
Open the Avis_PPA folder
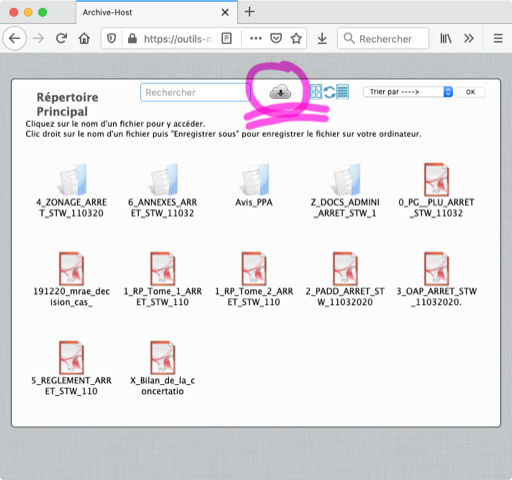(254, 185)
